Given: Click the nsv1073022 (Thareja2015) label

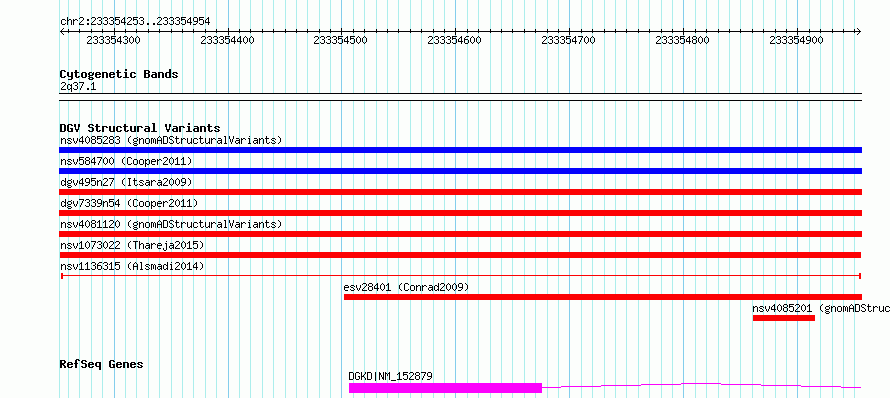Looking at the screenshot, I should (132, 245).
